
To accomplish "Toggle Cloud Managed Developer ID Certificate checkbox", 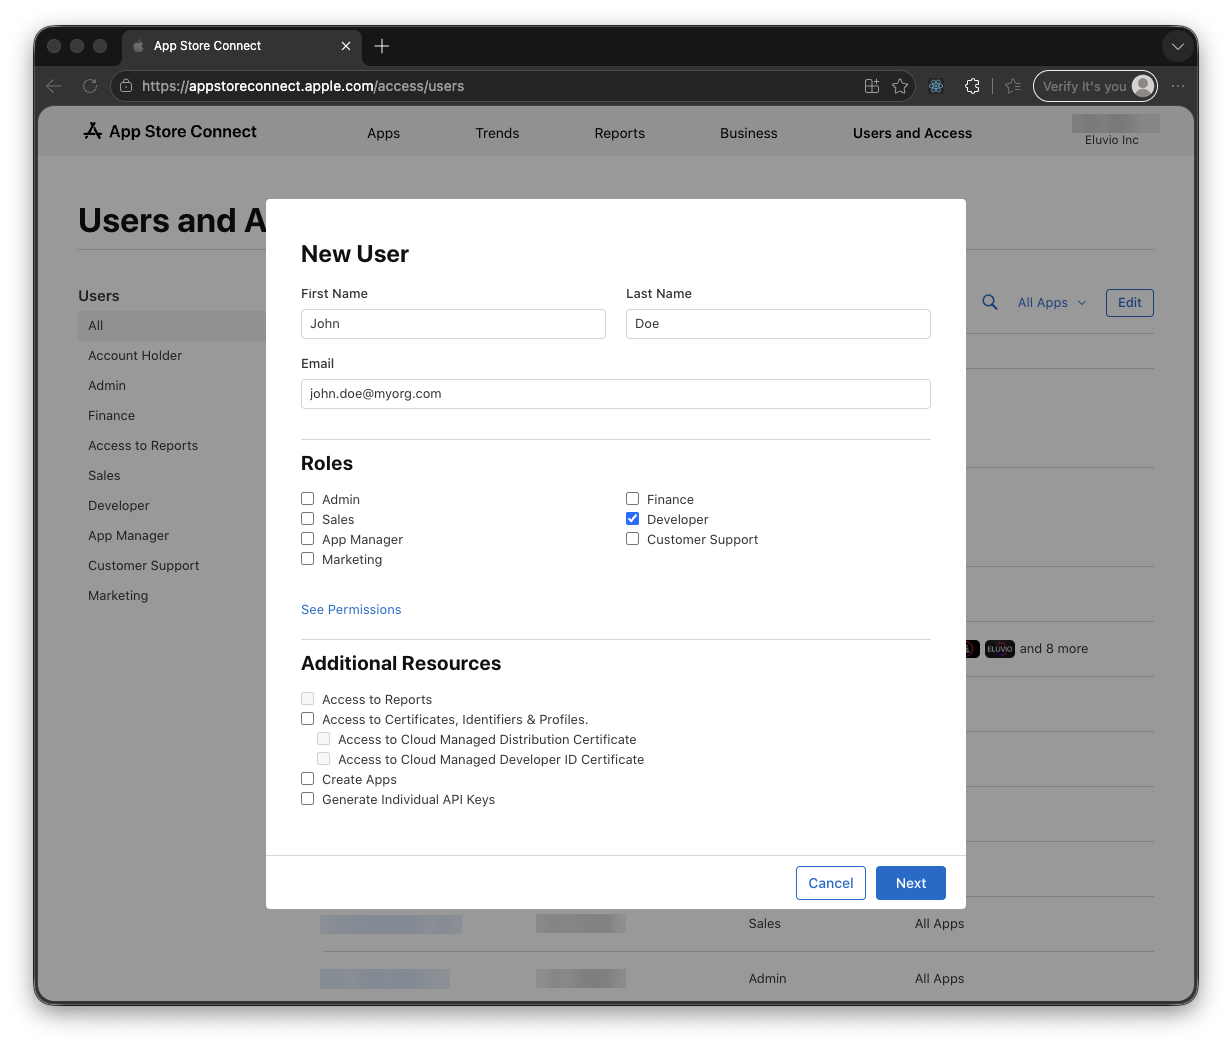I will [x=324, y=759].
